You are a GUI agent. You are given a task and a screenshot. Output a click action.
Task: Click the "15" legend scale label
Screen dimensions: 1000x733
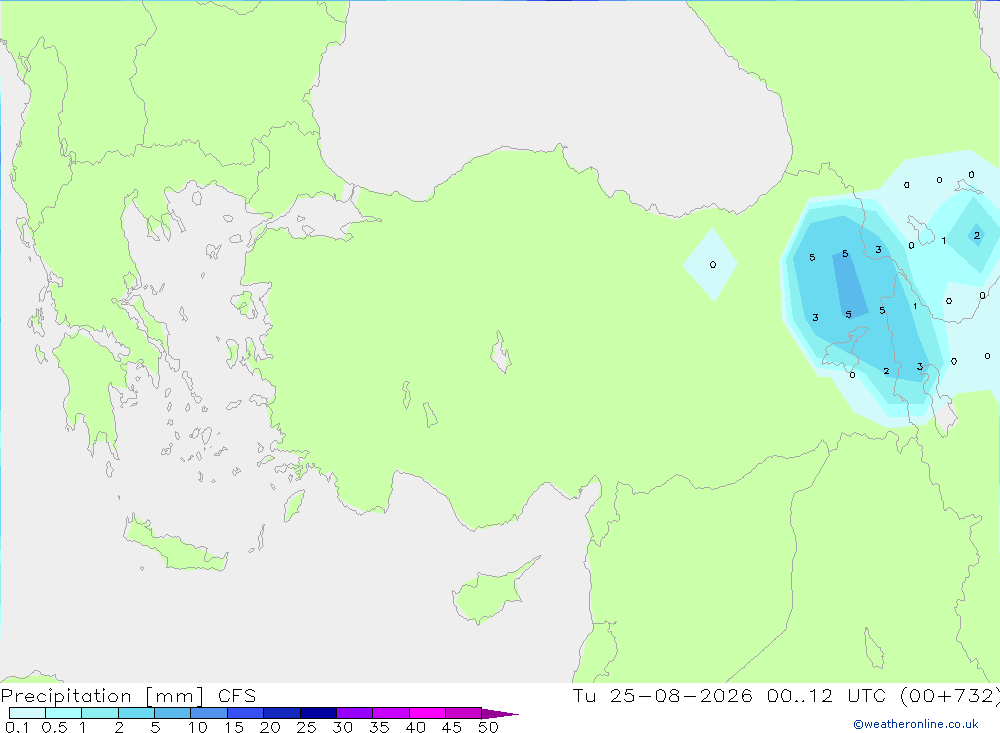click(234, 727)
